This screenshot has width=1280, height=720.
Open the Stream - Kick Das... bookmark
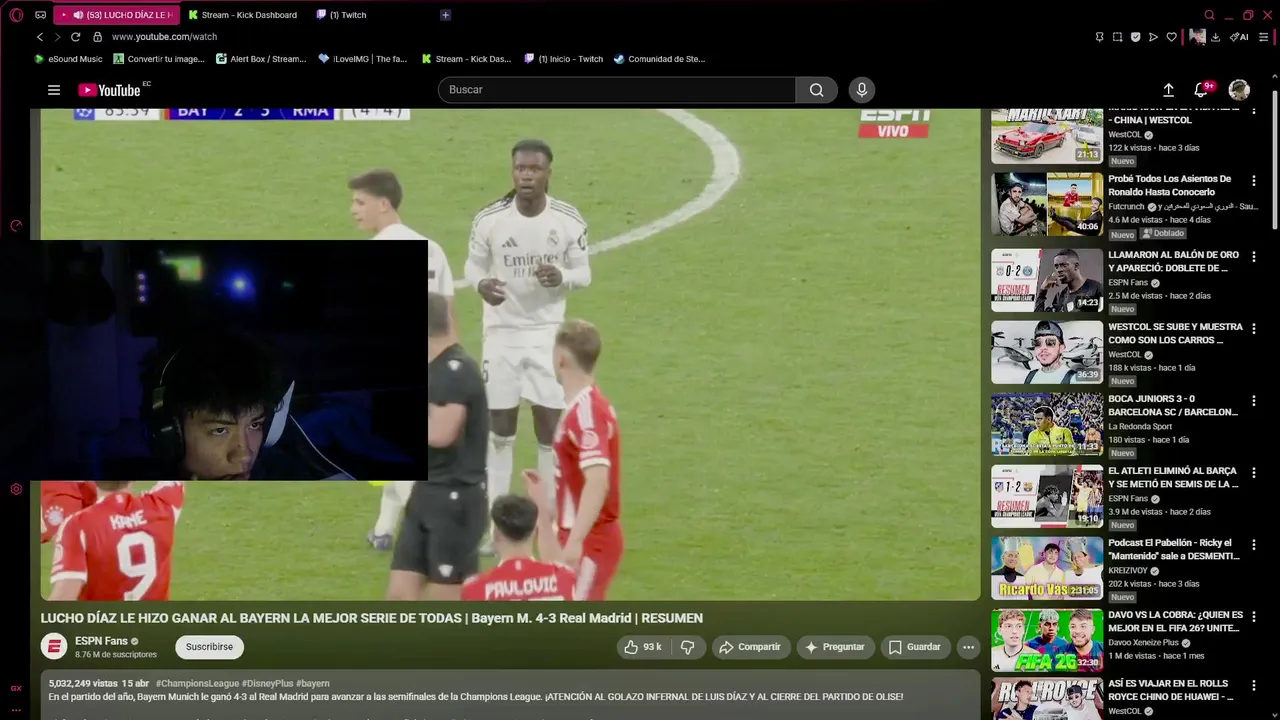tap(466, 59)
